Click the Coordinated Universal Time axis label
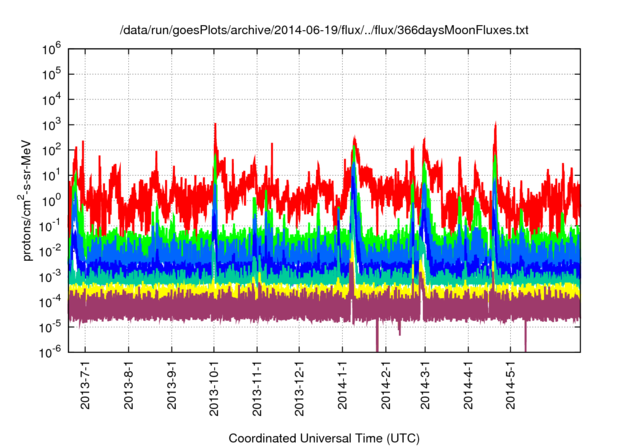 coord(324,438)
